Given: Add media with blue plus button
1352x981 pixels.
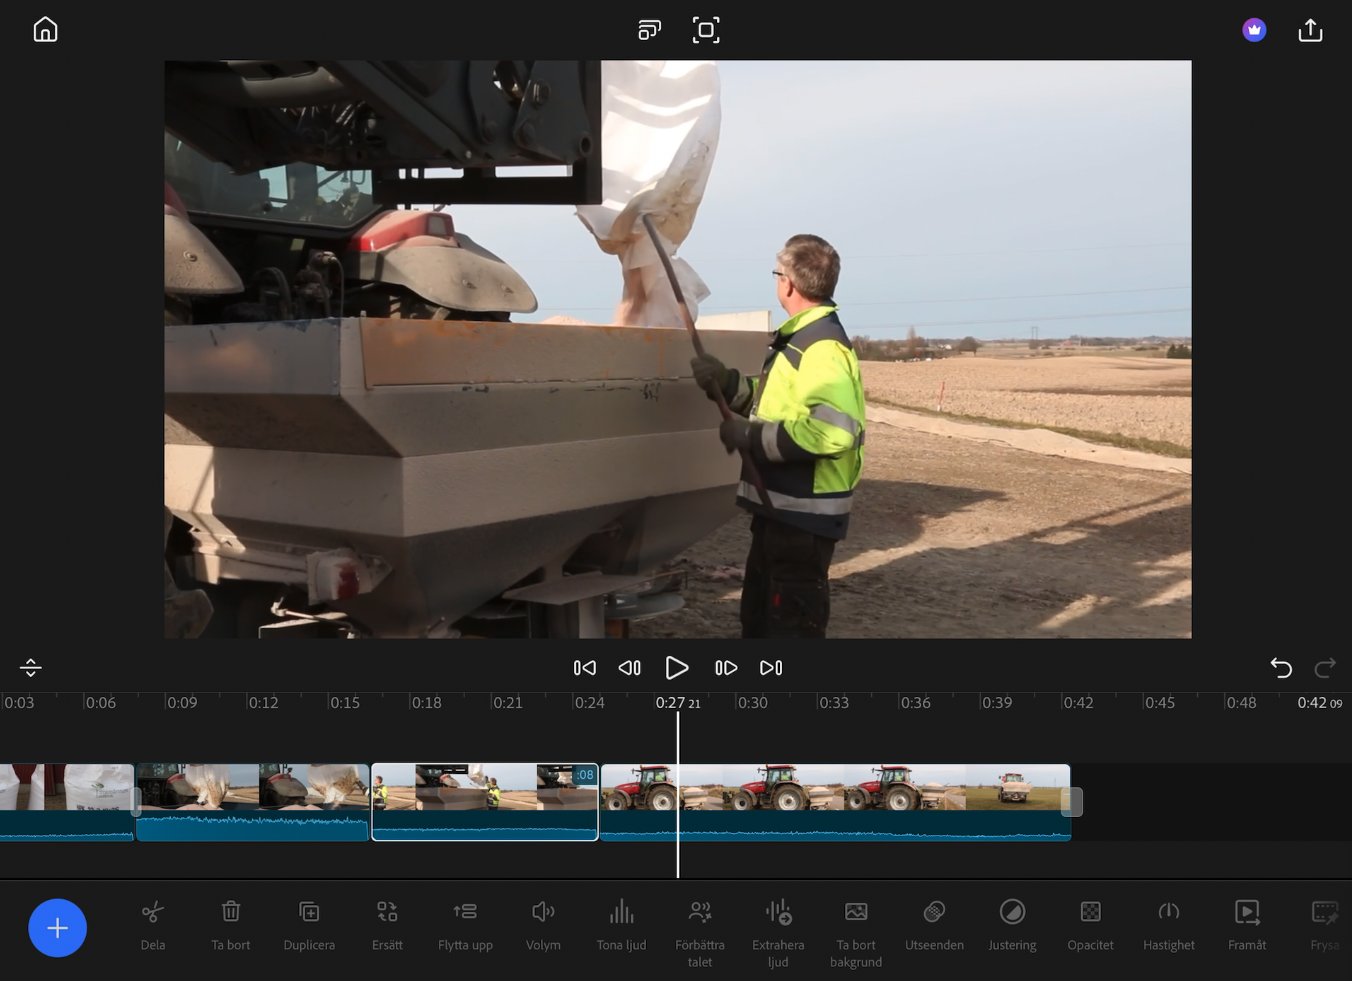Looking at the screenshot, I should click(57, 928).
